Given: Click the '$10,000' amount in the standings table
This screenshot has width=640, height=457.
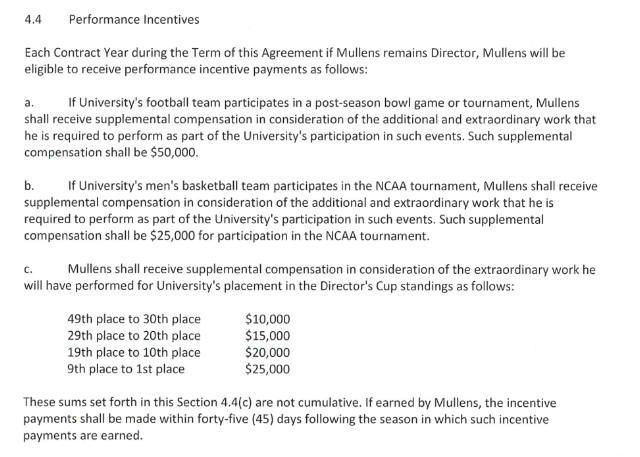Looking at the screenshot, I should click(x=268, y=319).
